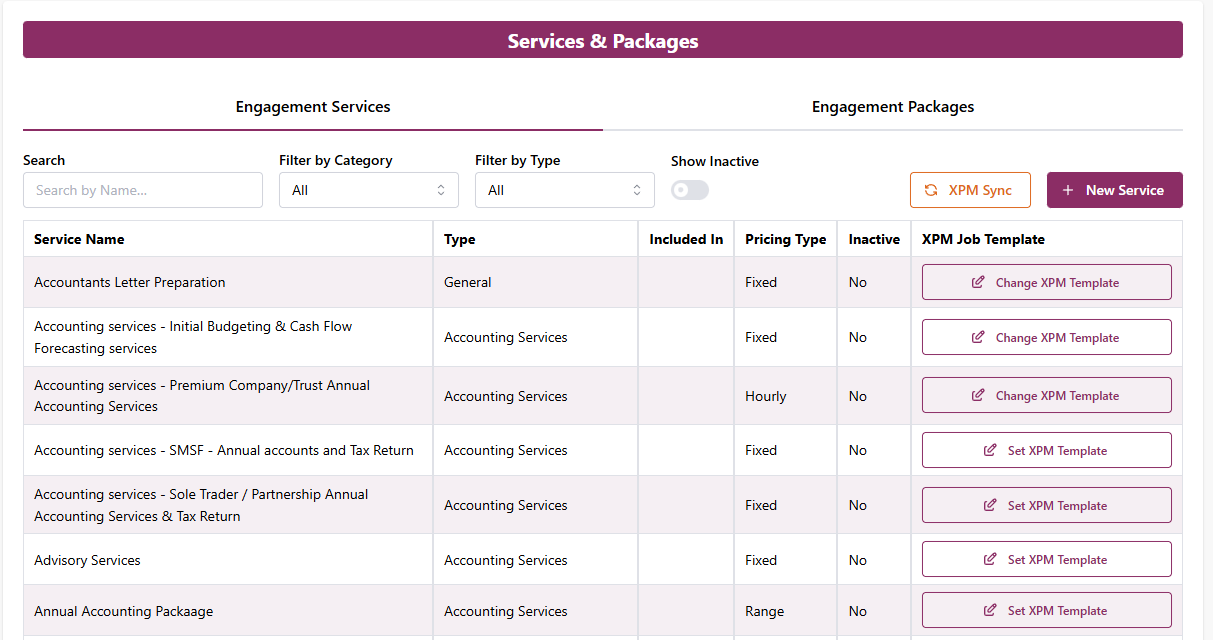This screenshot has height=640, width=1213.
Task: Click the Search by Name input field
Action: 143,190
